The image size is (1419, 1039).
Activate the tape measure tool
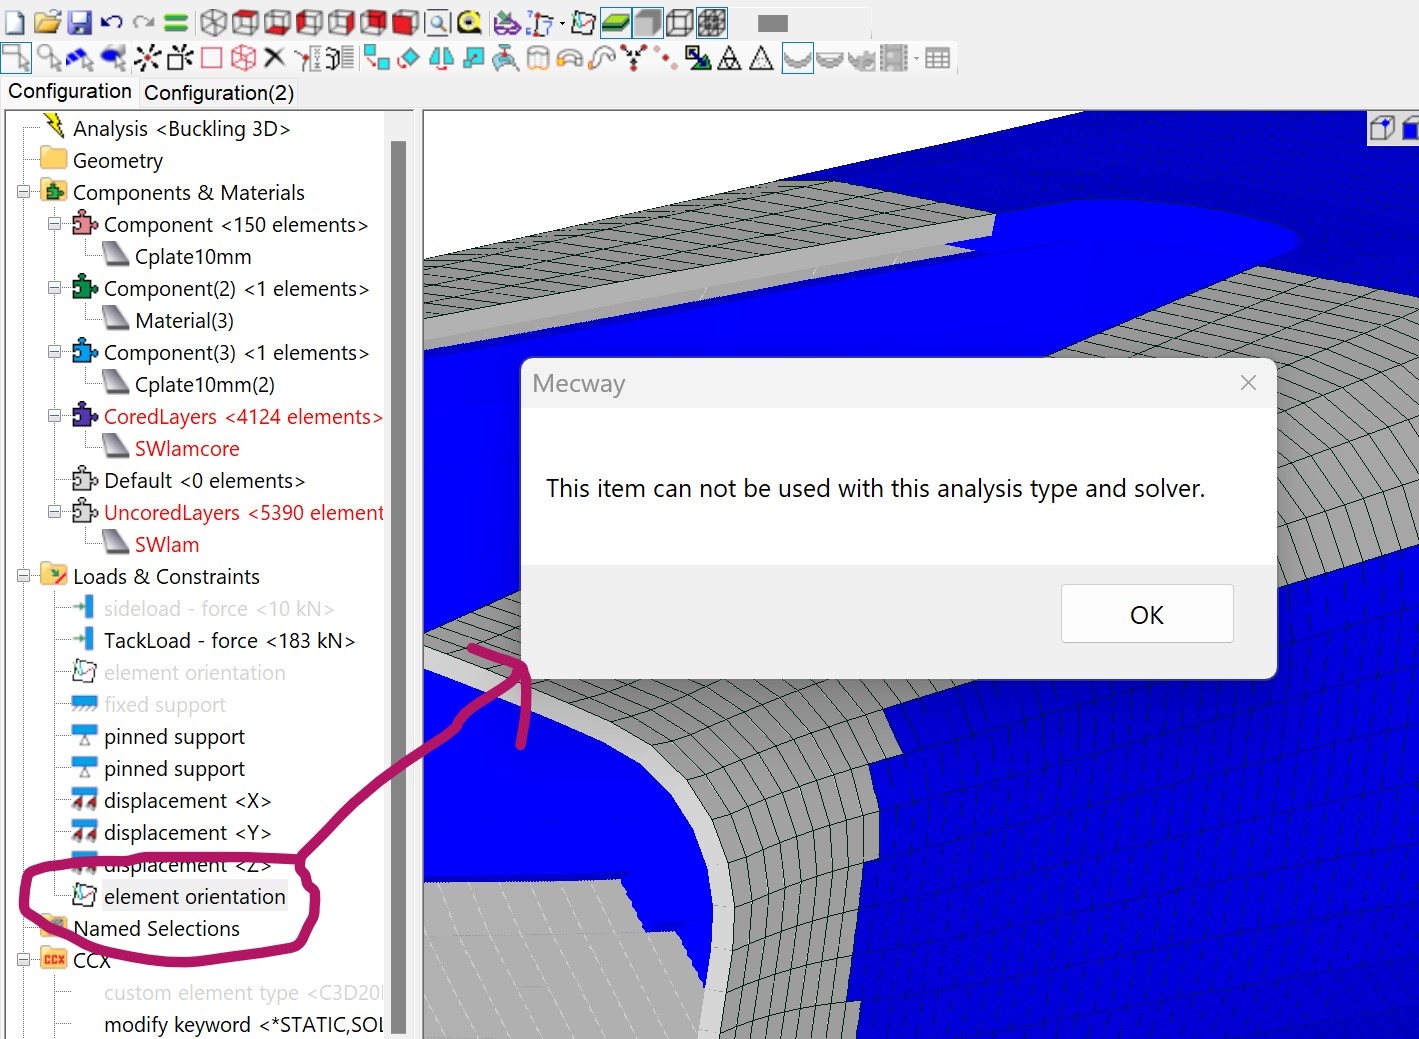click(469, 22)
